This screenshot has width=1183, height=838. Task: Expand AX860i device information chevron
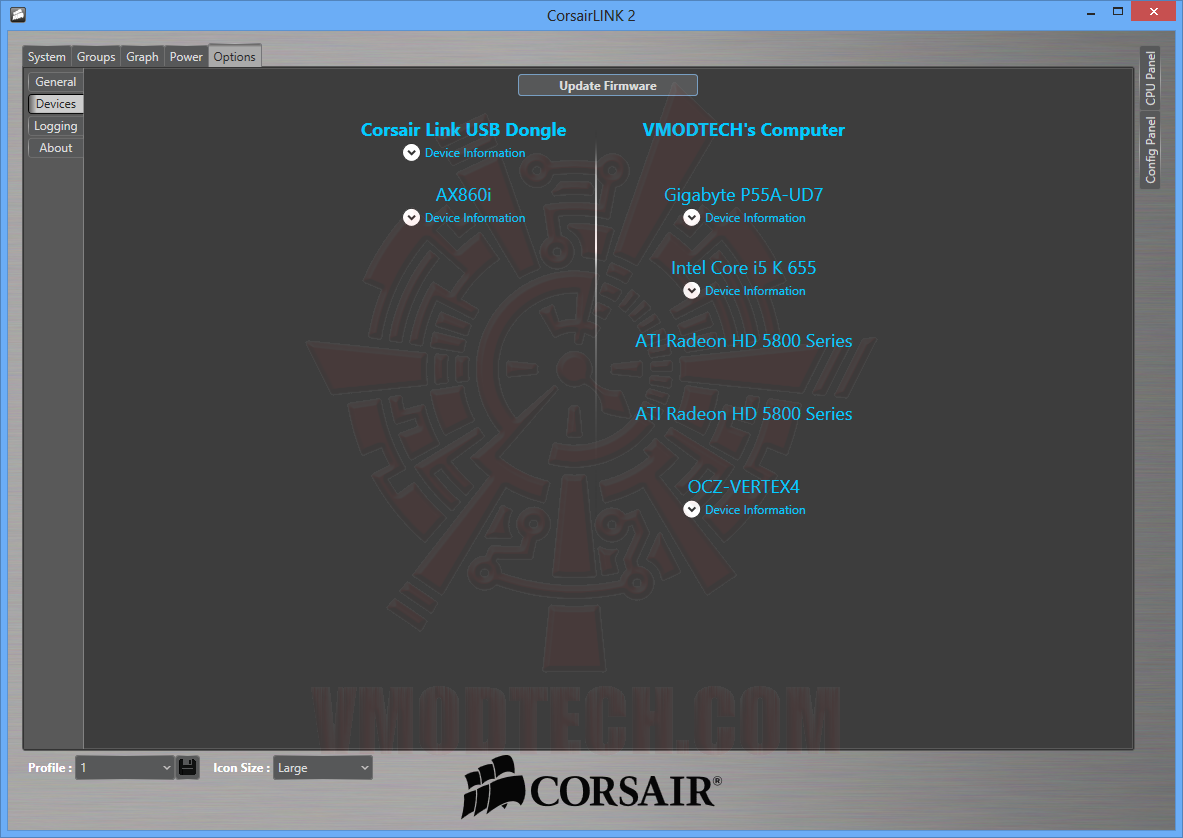point(411,218)
